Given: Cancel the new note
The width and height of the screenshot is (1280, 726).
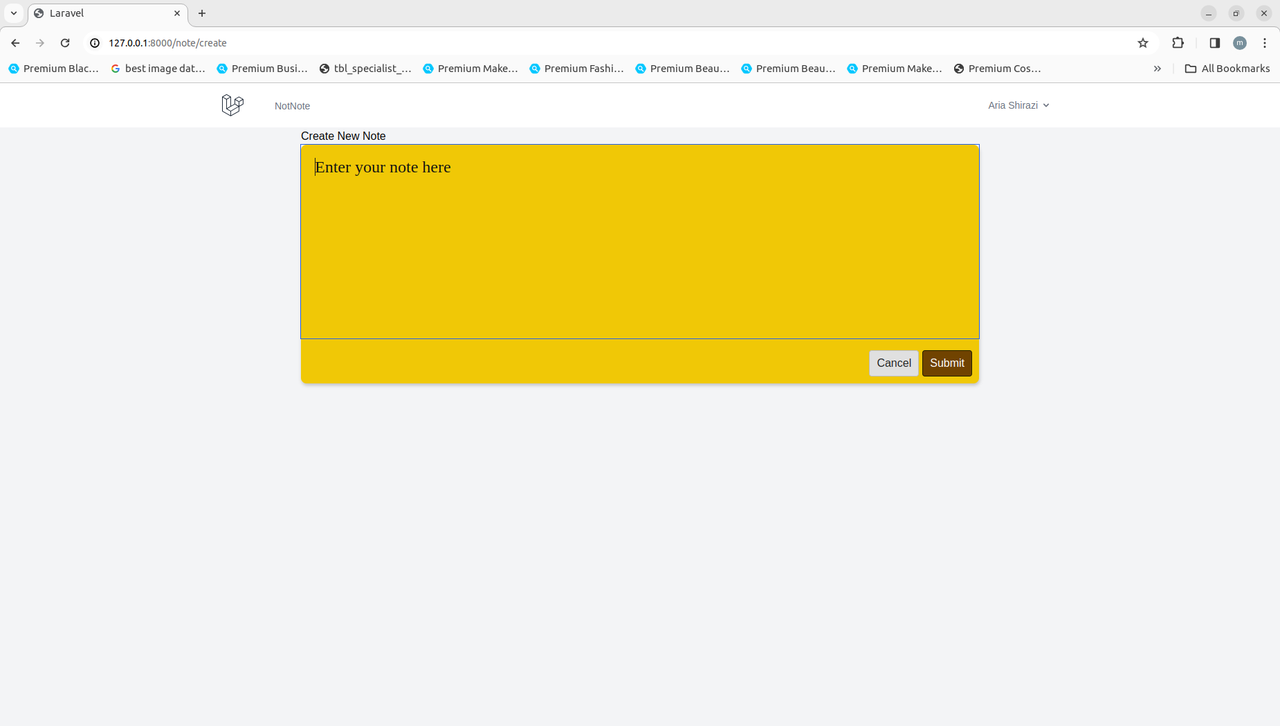Looking at the screenshot, I should point(894,363).
